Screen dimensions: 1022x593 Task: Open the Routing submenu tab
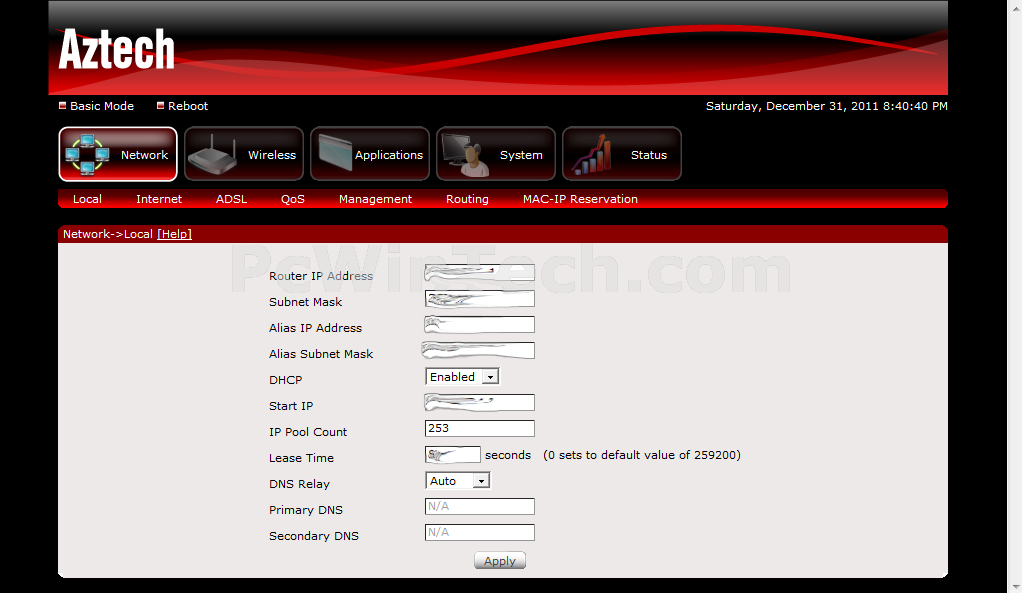pyautogui.click(x=467, y=199)
